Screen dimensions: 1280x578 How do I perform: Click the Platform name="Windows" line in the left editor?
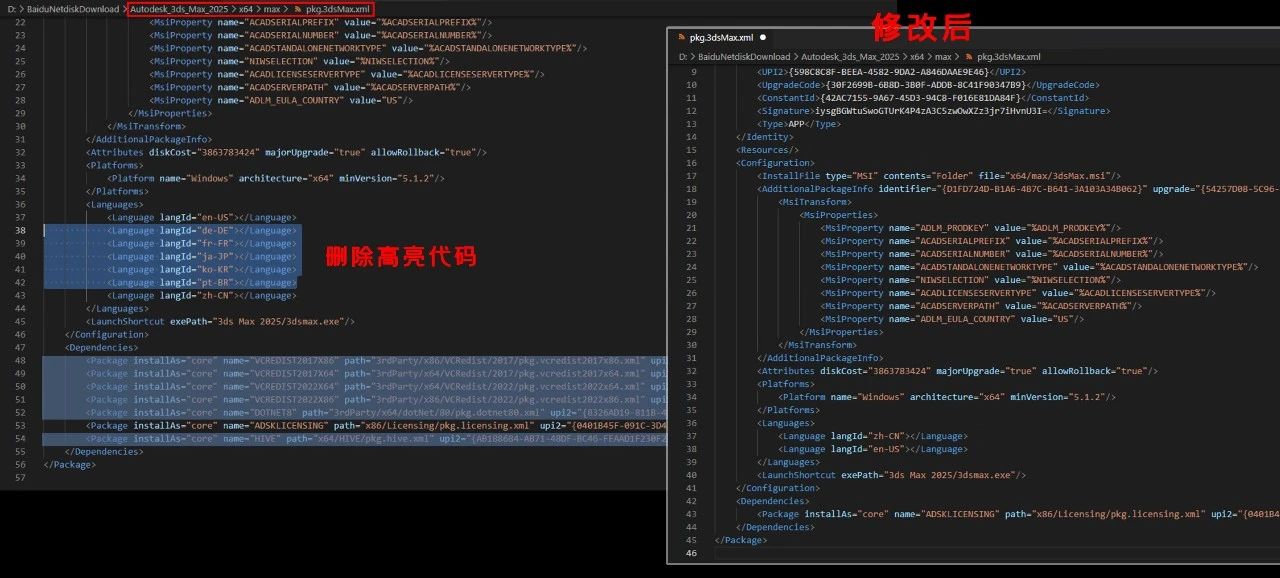click(x=276, y=178)
